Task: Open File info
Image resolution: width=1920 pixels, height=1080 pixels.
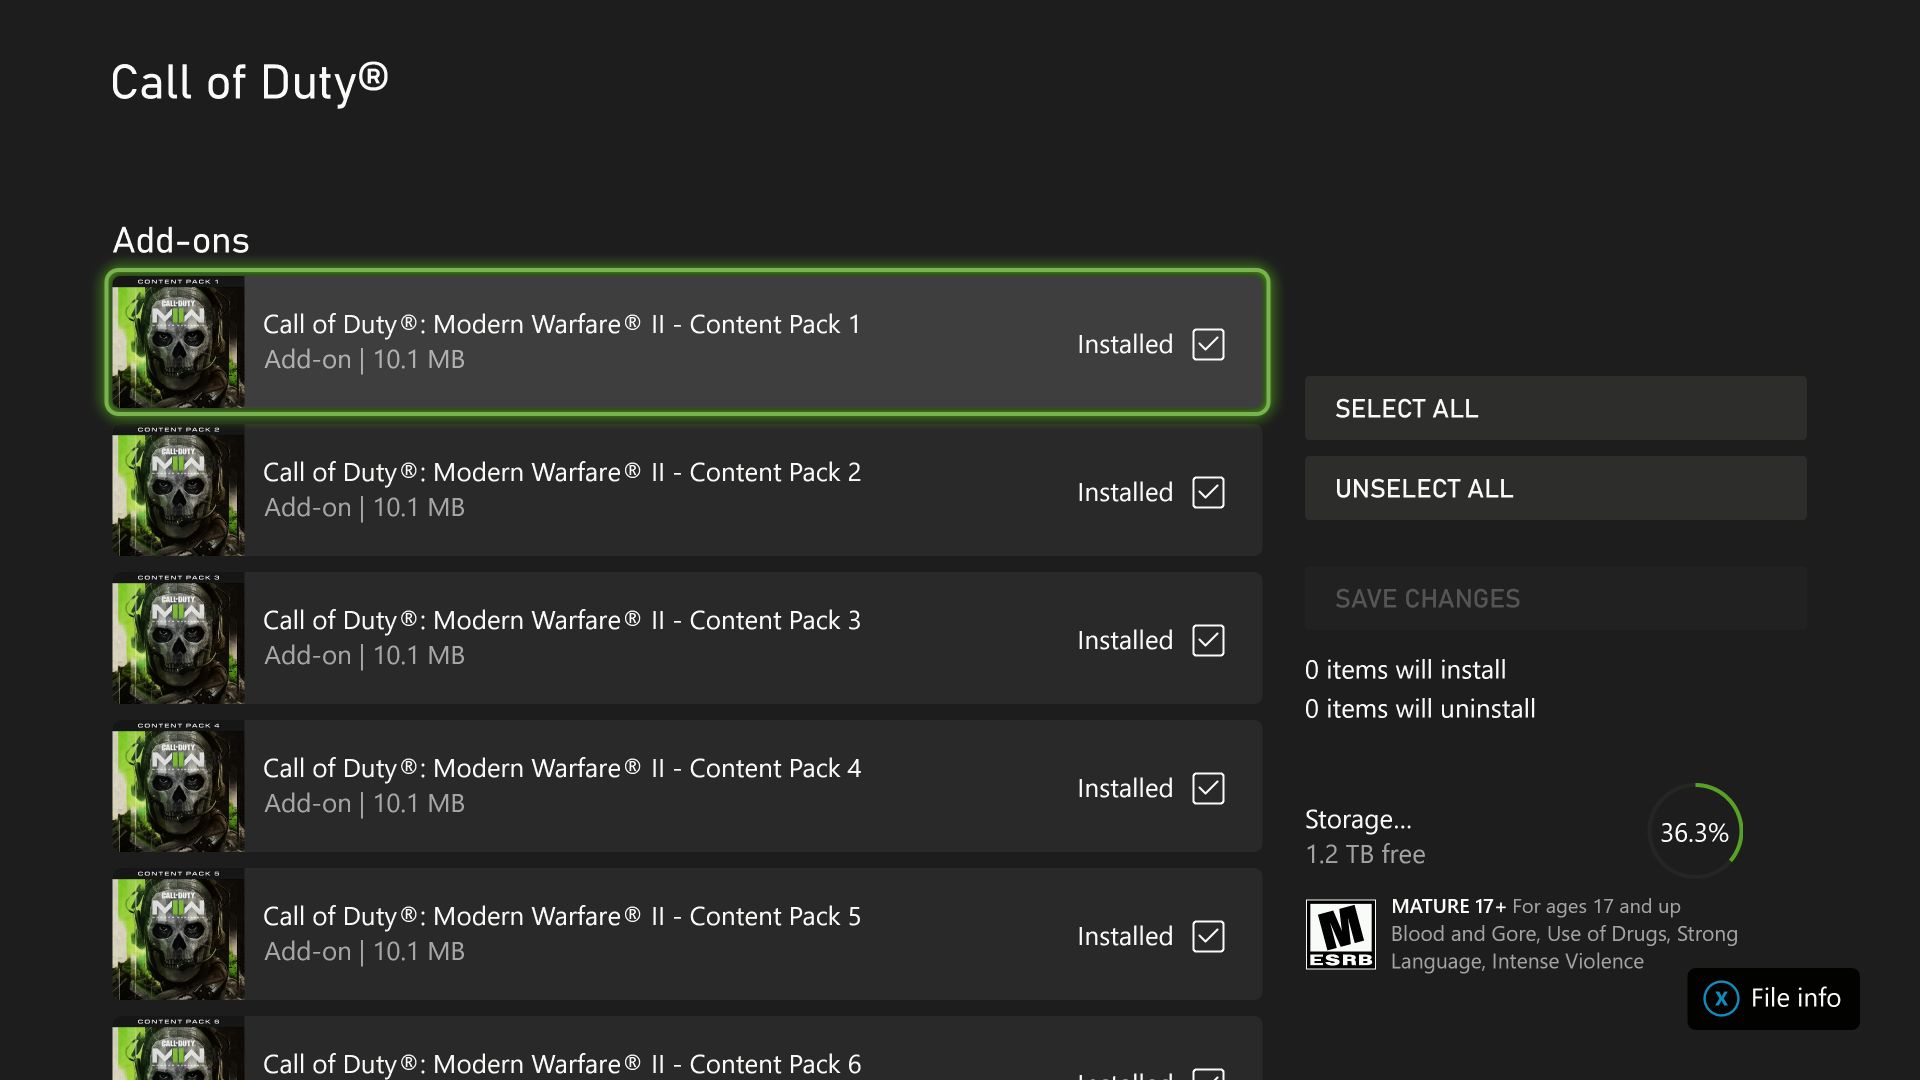Action: (1773, 998)
